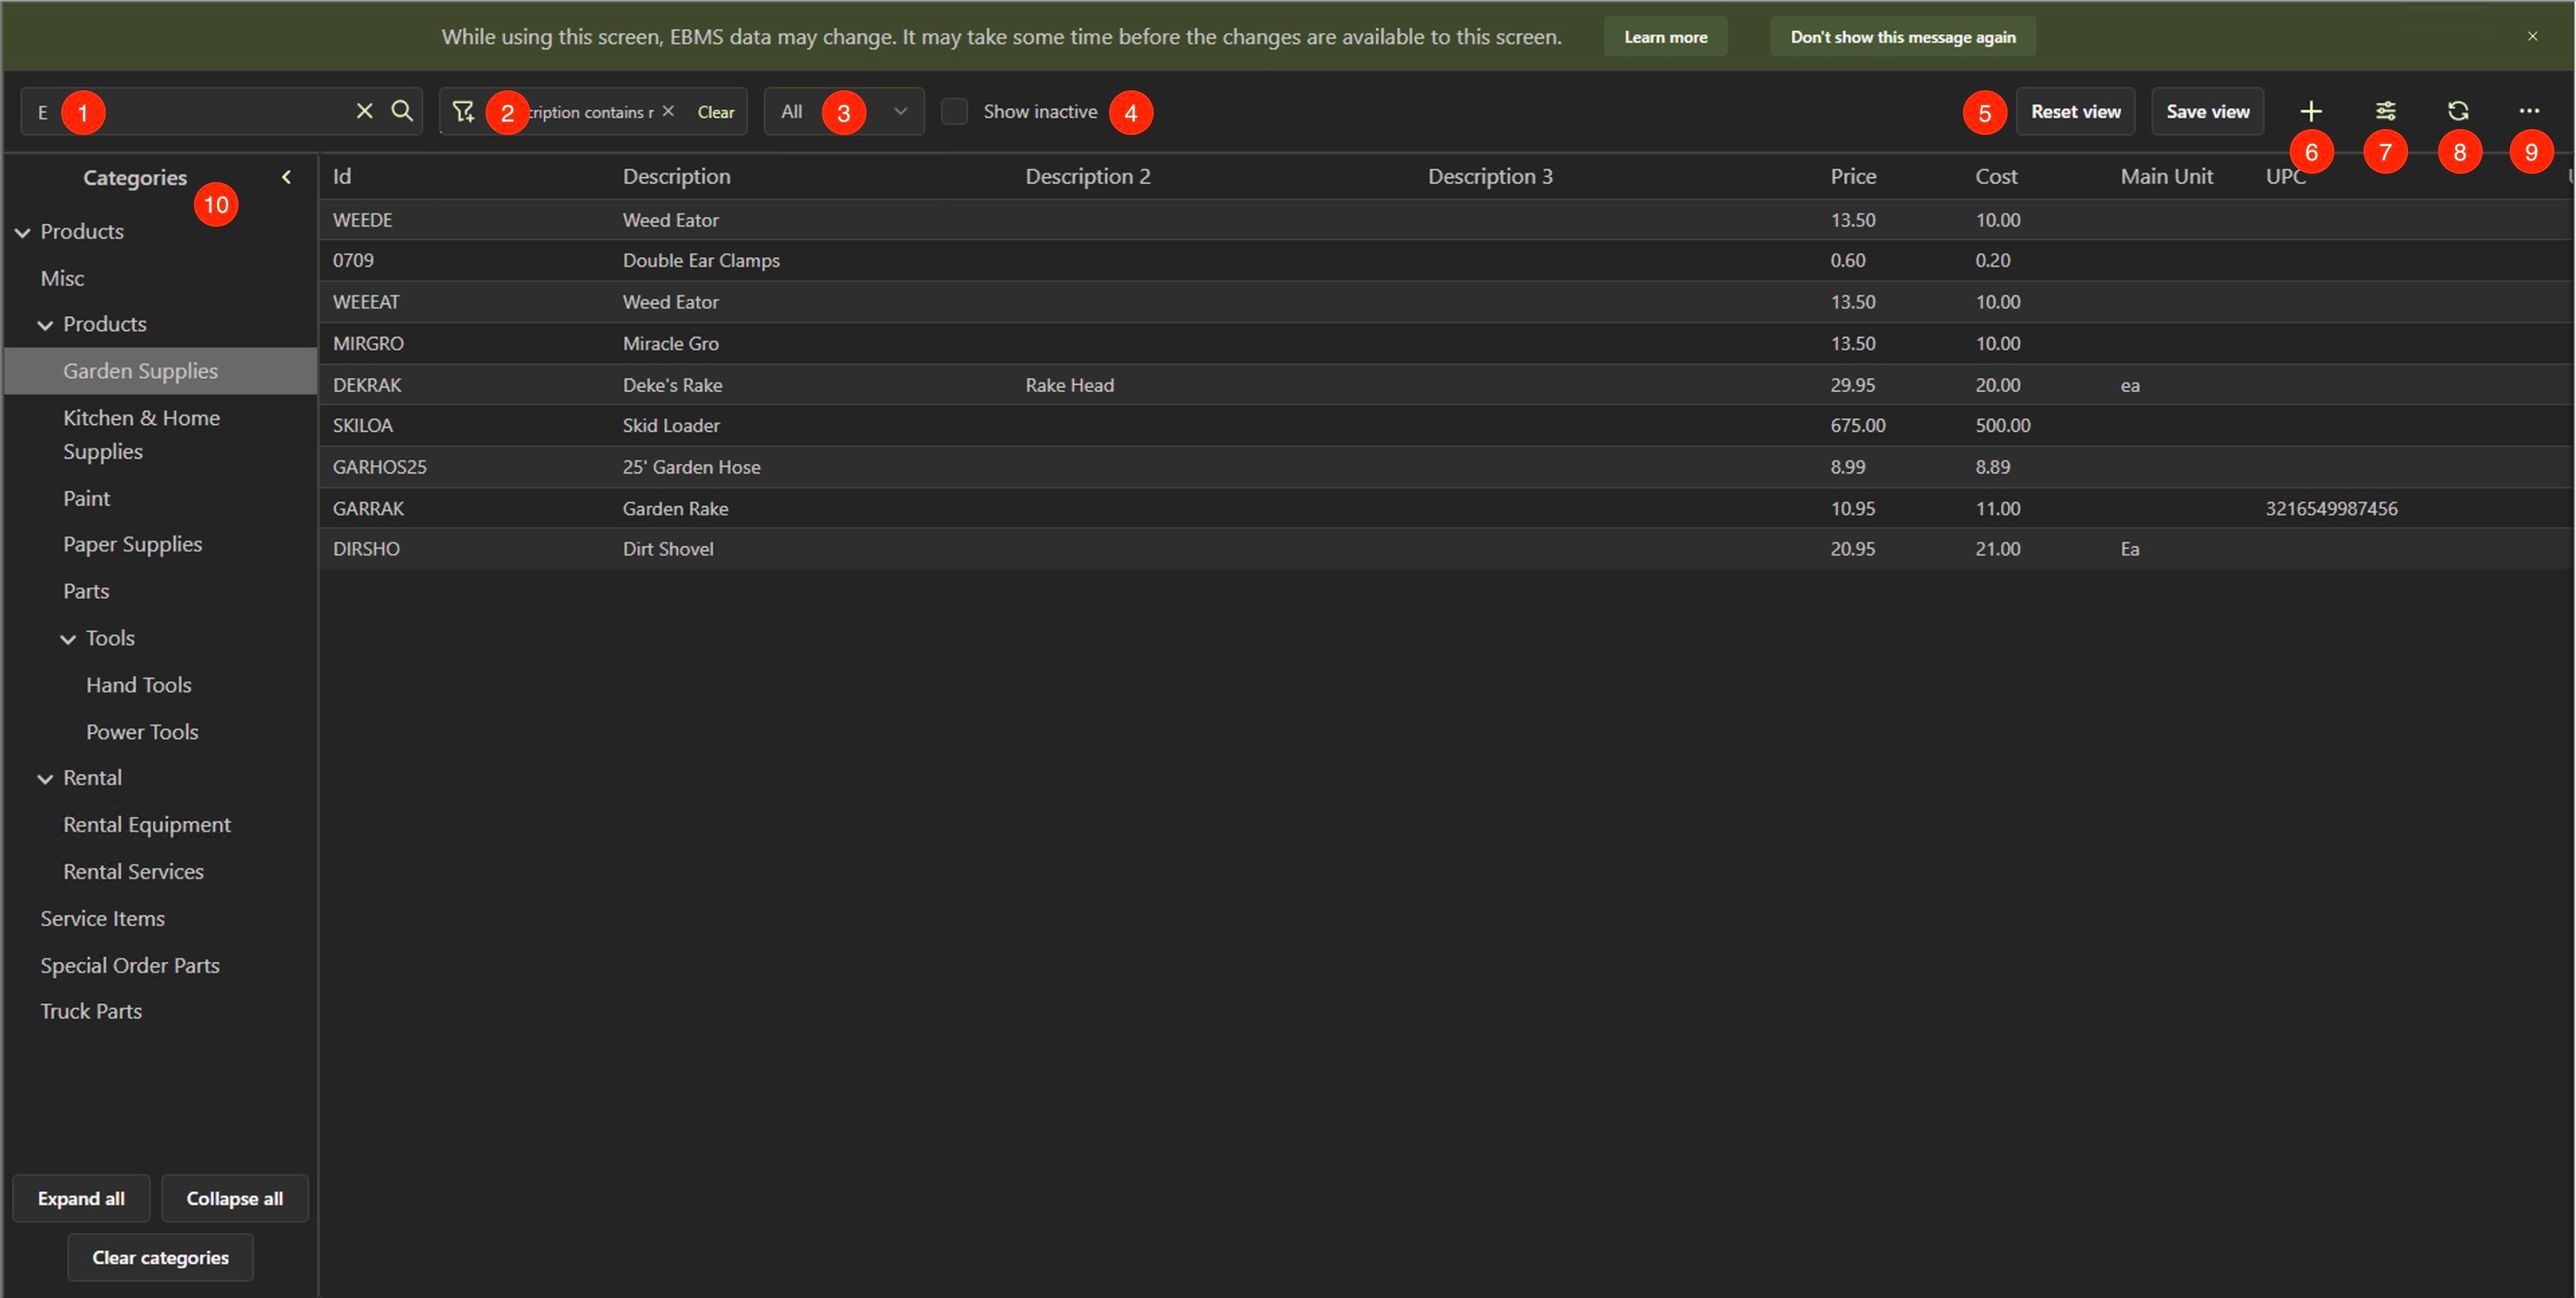Open the add filter funnel icon
Screen dimensions: 2576x1298
coord(463,111)
